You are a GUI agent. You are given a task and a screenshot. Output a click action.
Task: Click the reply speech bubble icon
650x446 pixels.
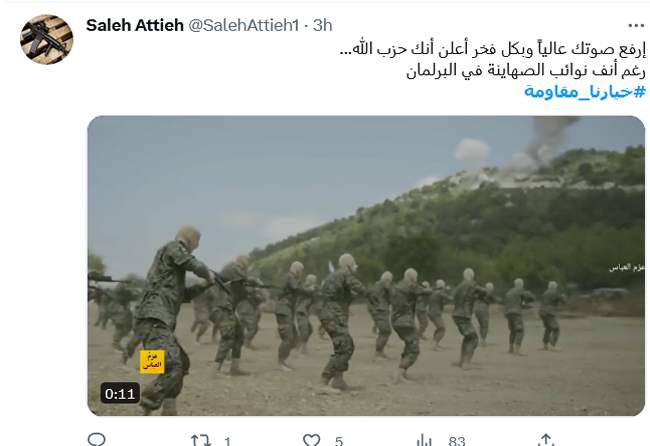coord(97,439)
